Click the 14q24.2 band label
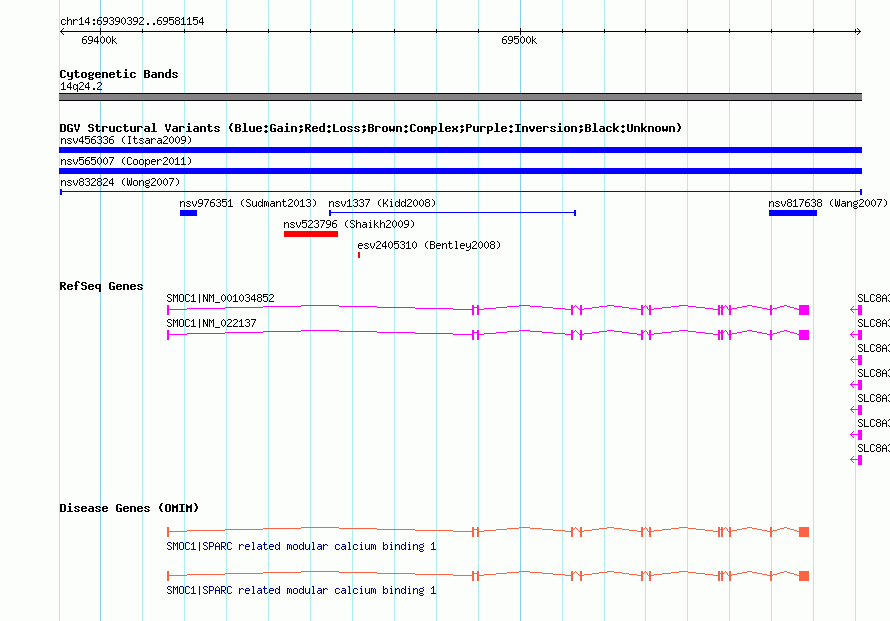The image size is (890, 621). [81, 86]
